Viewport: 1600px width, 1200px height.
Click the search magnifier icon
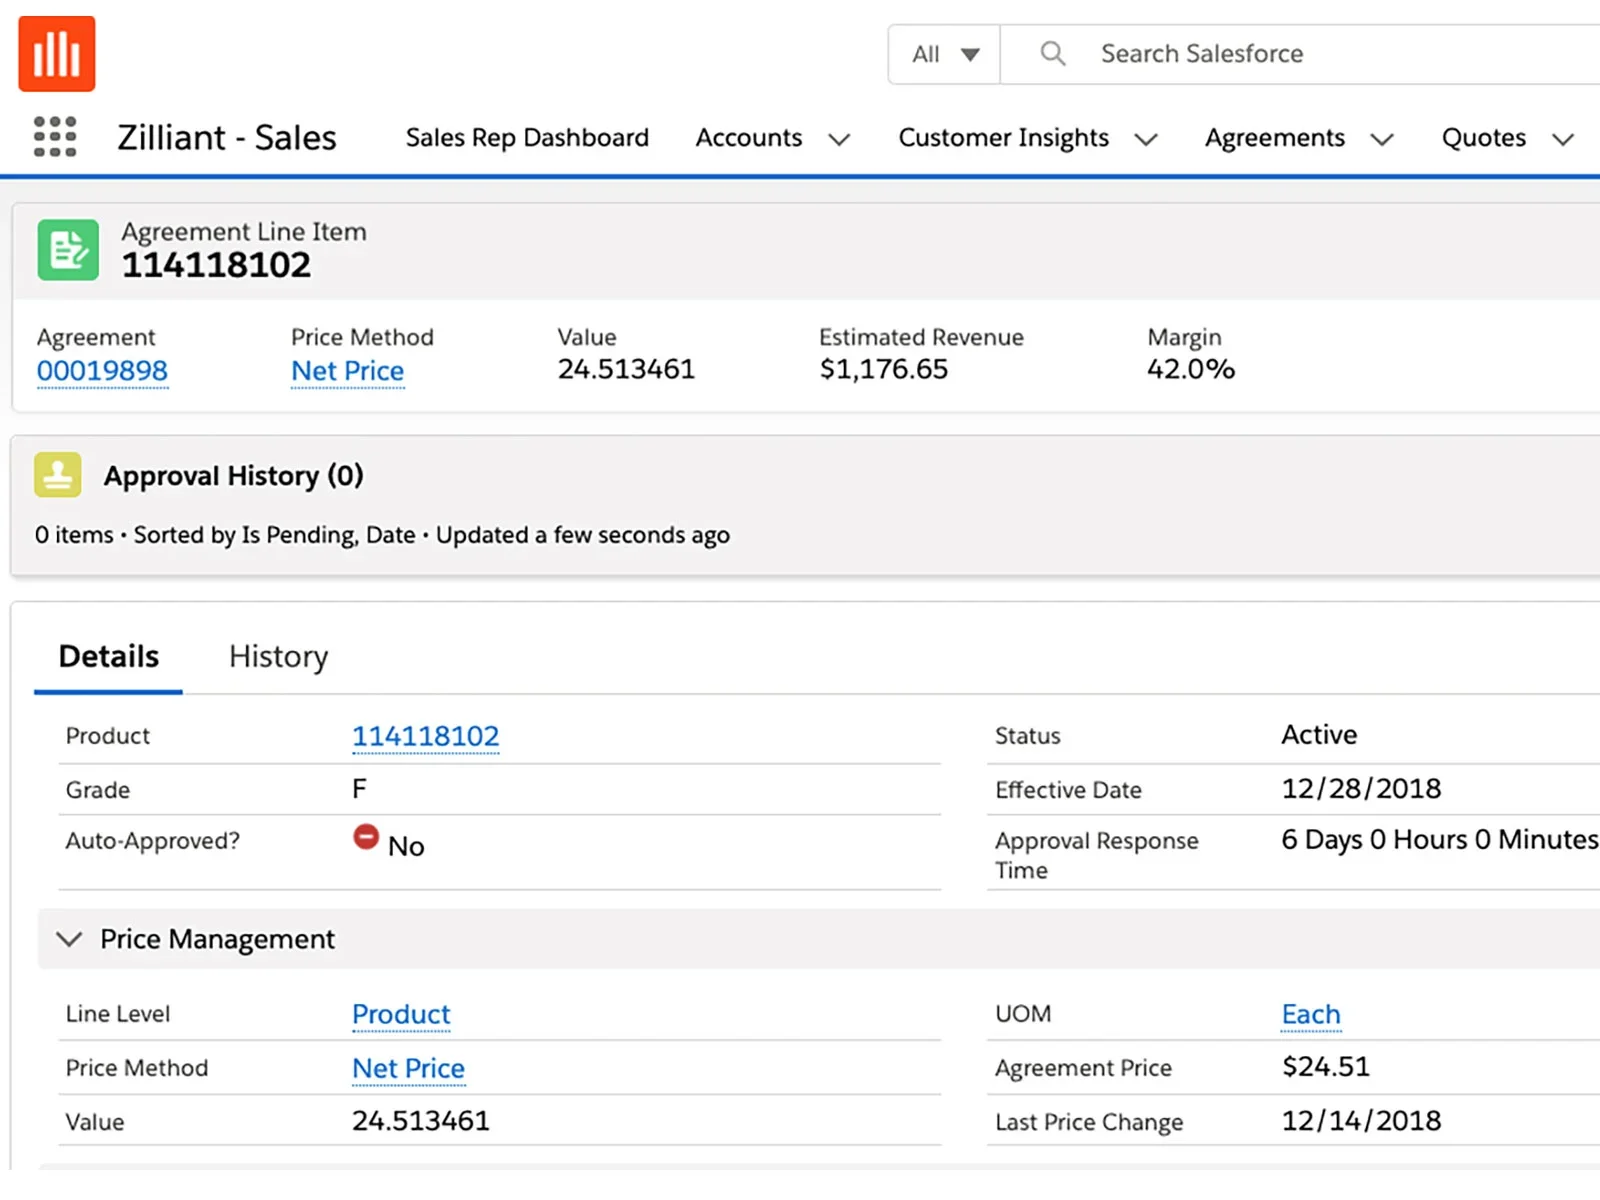click(x=1052, y=54)
